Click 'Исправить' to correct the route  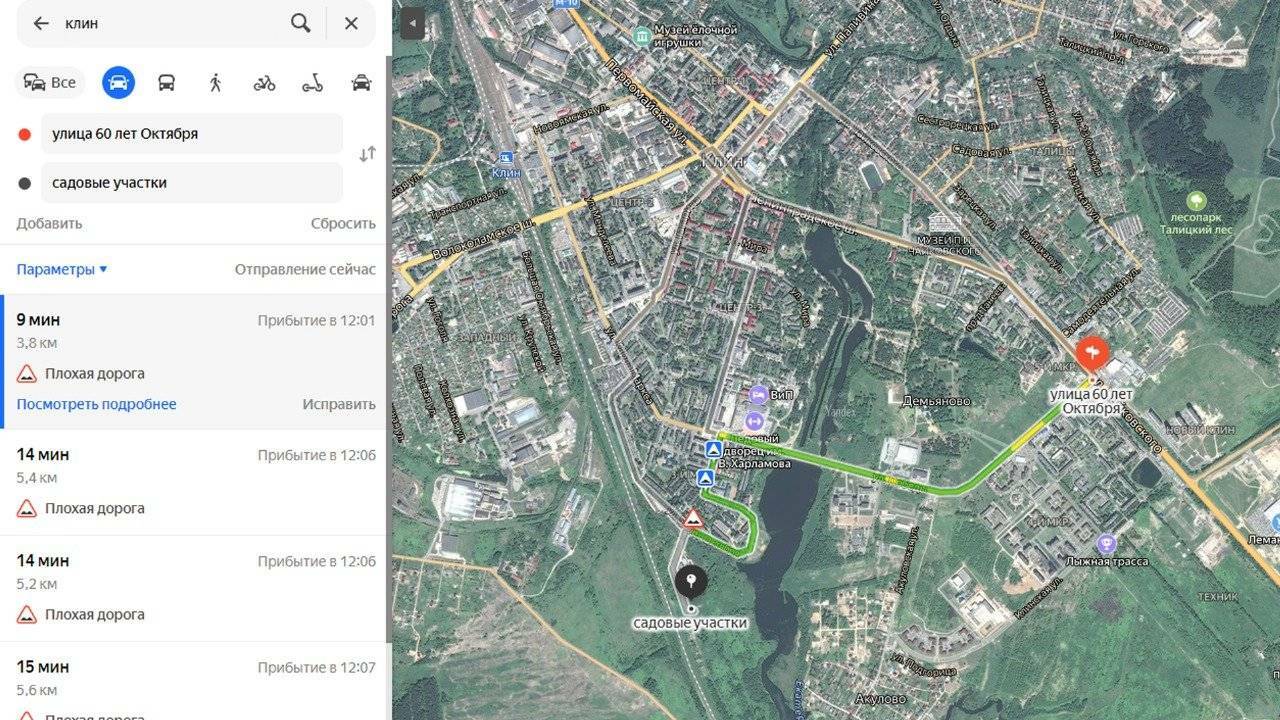[x=339, y=404]
